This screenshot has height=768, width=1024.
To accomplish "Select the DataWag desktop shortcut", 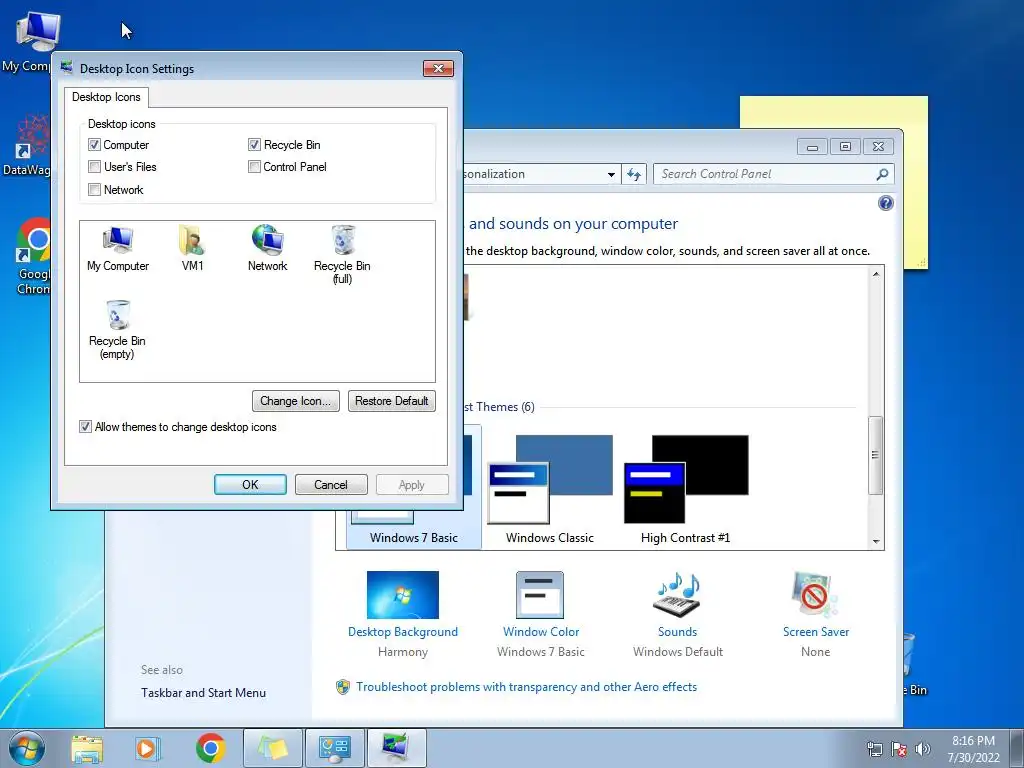I will point(27,145).
